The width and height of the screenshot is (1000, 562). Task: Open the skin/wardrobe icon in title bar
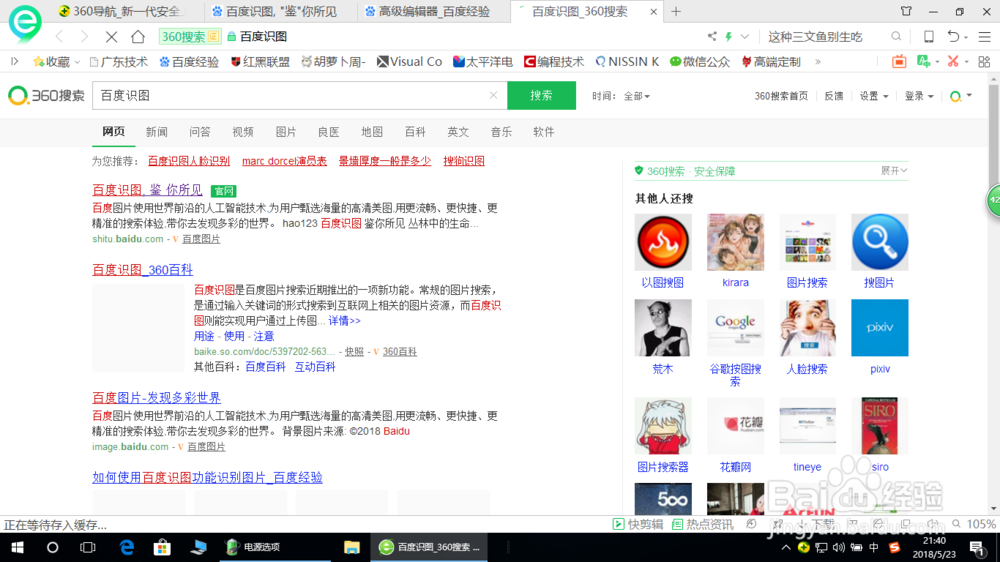[906, 11]
